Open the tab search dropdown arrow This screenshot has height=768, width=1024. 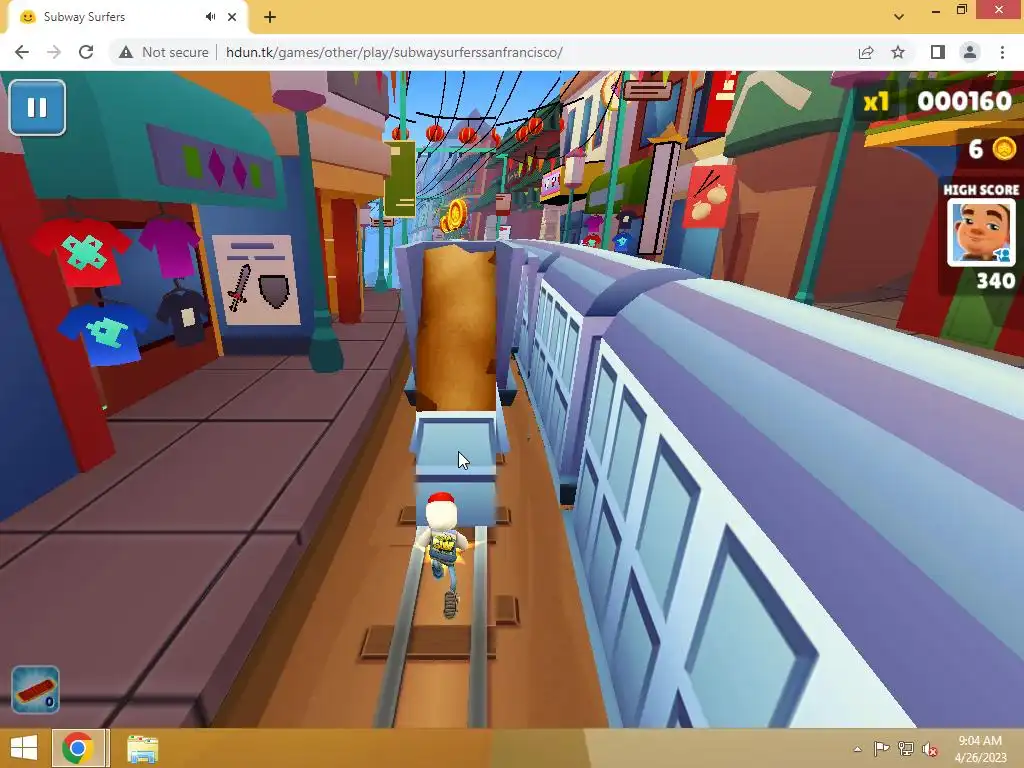pyautogui.click(x=899, y=16)
